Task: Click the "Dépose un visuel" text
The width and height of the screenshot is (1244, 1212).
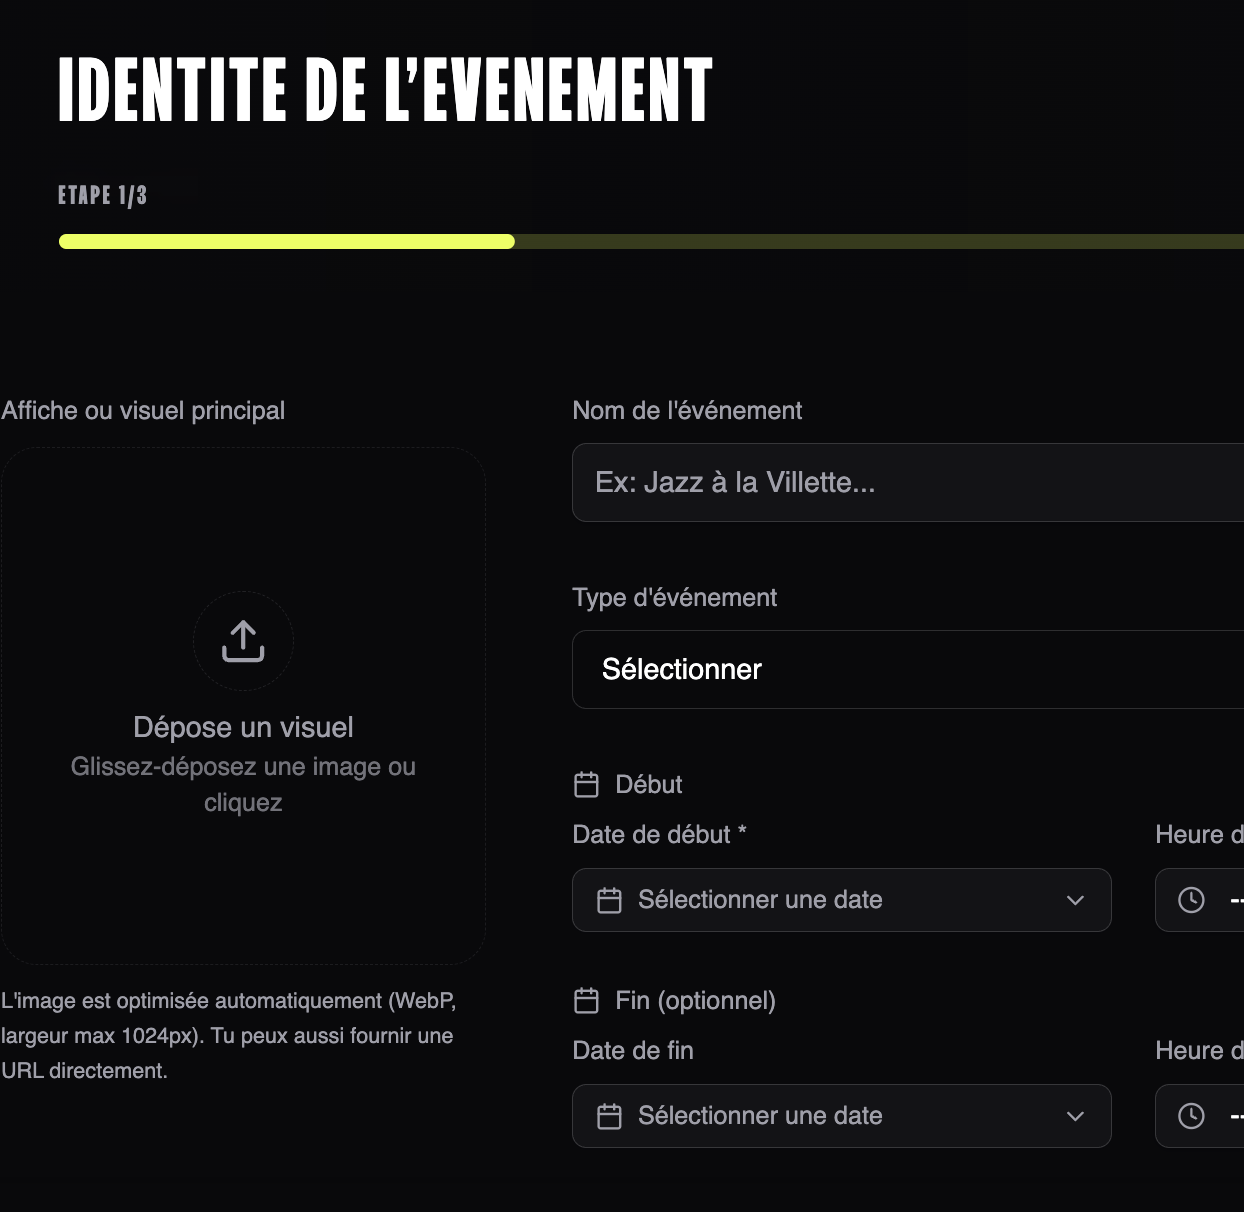Action: (x=243, y=727)
